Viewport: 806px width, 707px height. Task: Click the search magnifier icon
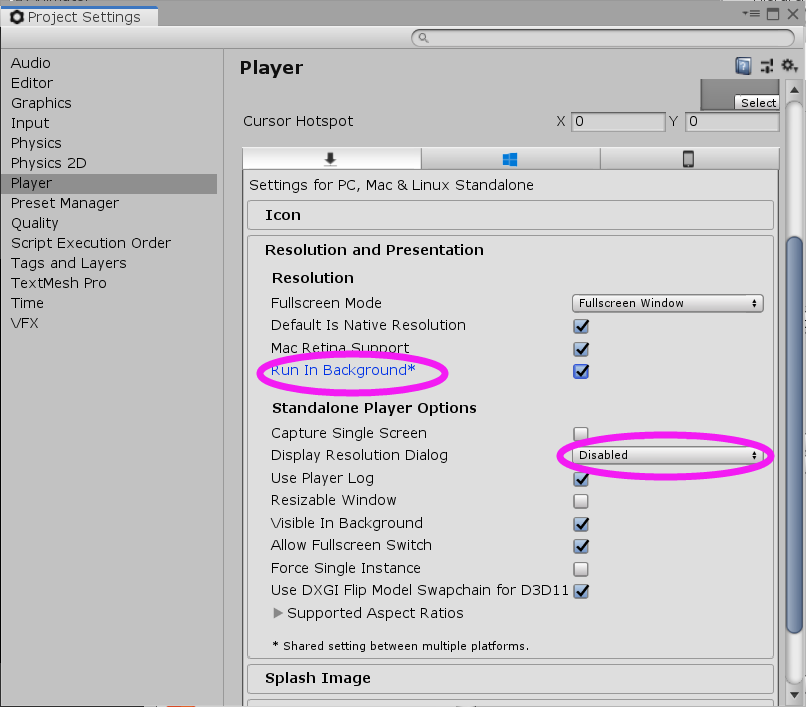pyautogui.click(x=423, y=38)
